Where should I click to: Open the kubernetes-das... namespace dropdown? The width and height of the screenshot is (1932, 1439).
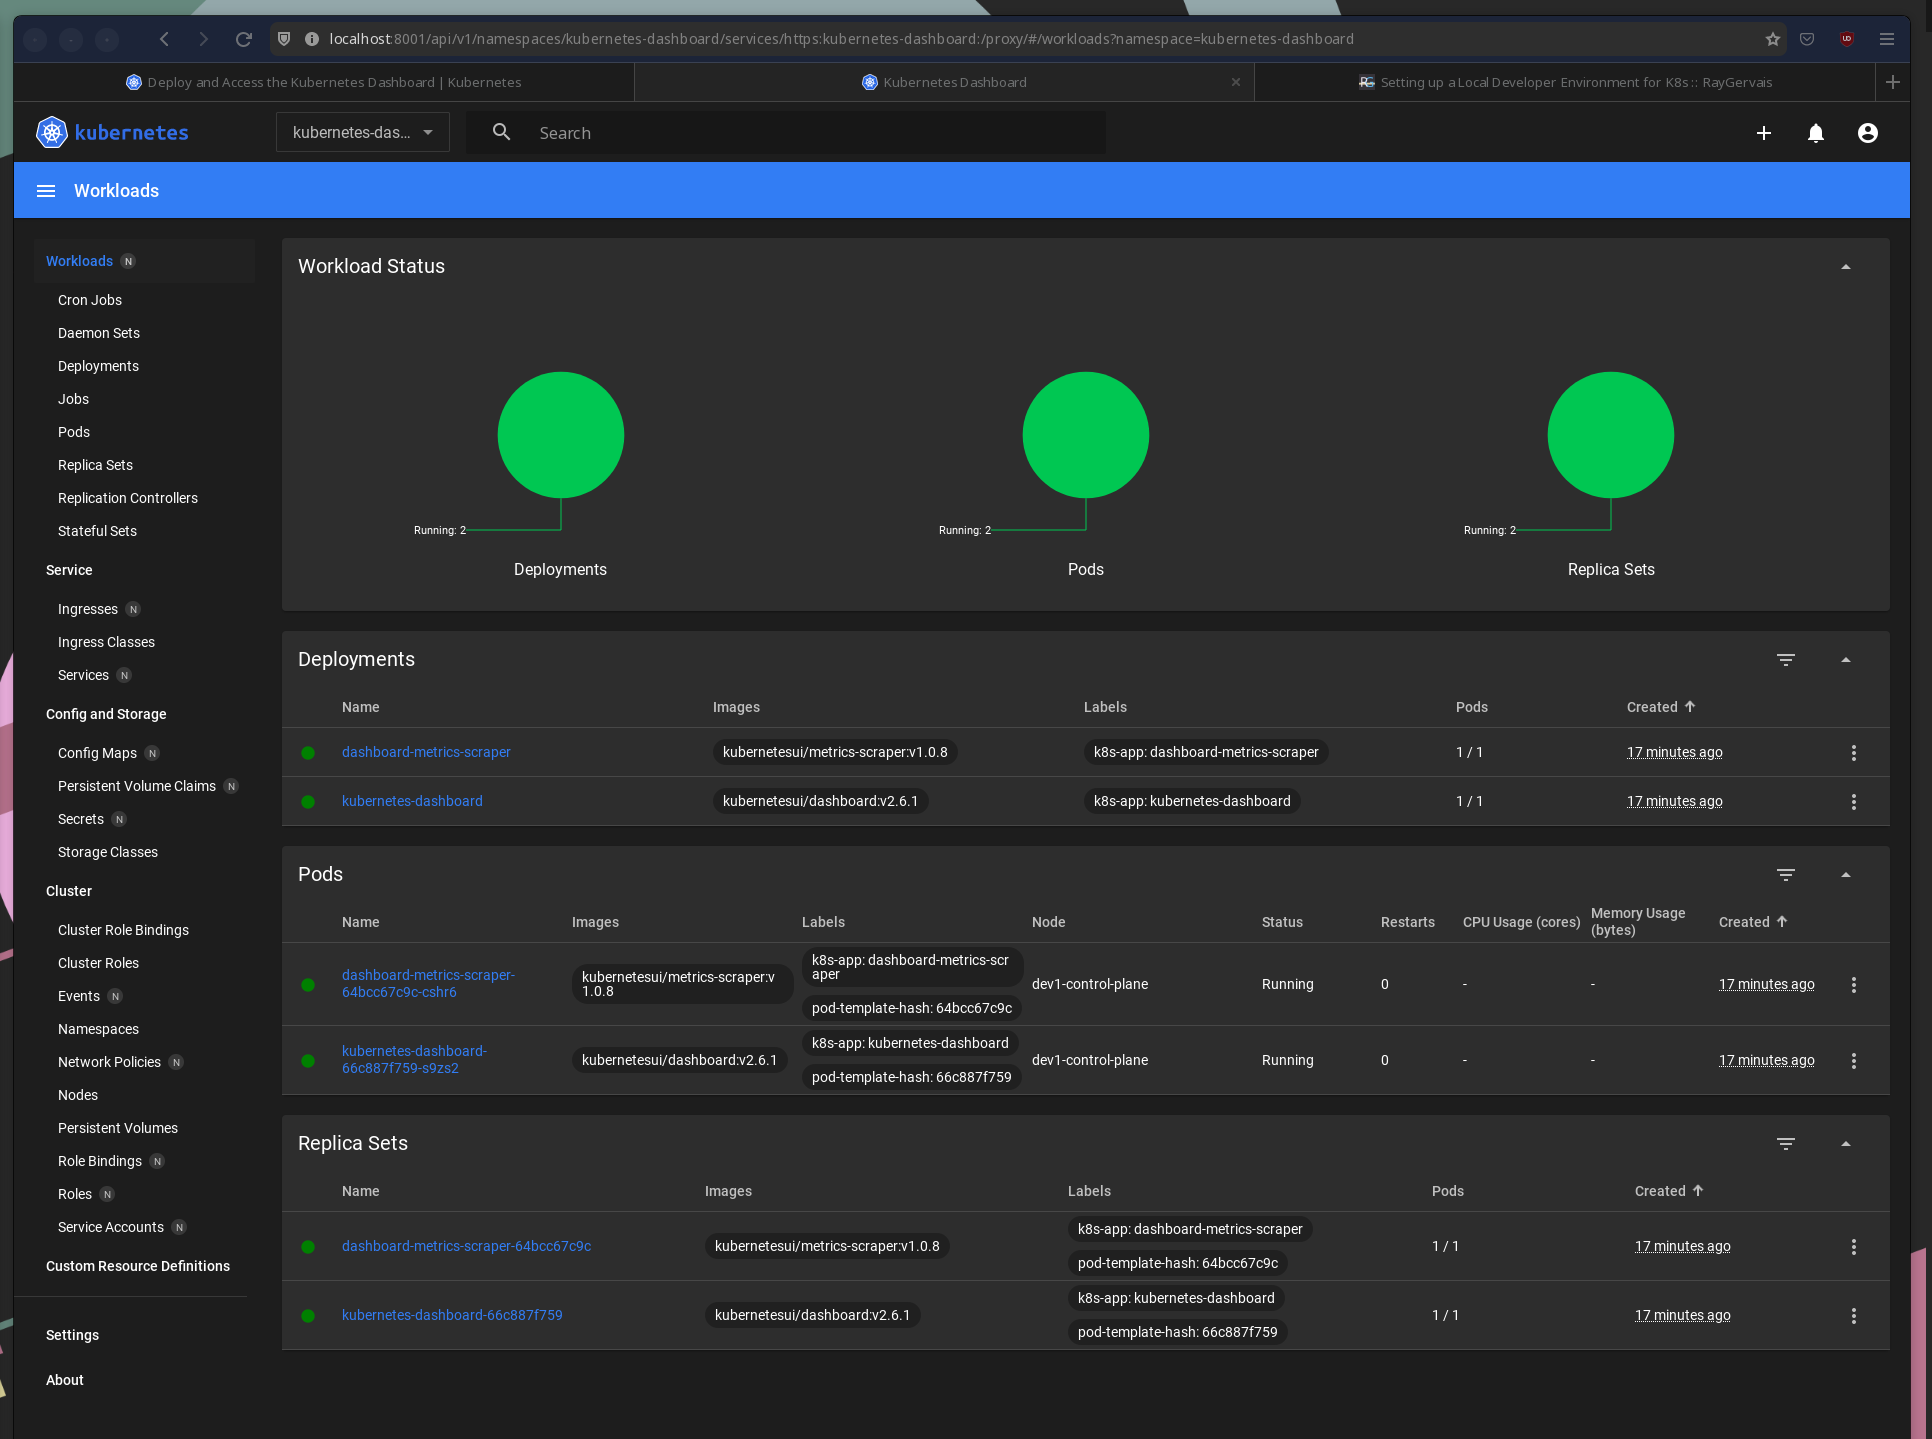tap(363, 132)
